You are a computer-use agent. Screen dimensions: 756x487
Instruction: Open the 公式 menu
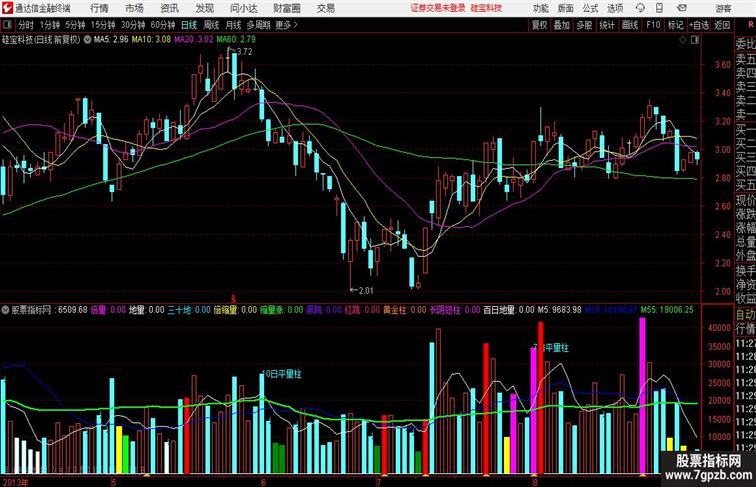click(590, 8)
